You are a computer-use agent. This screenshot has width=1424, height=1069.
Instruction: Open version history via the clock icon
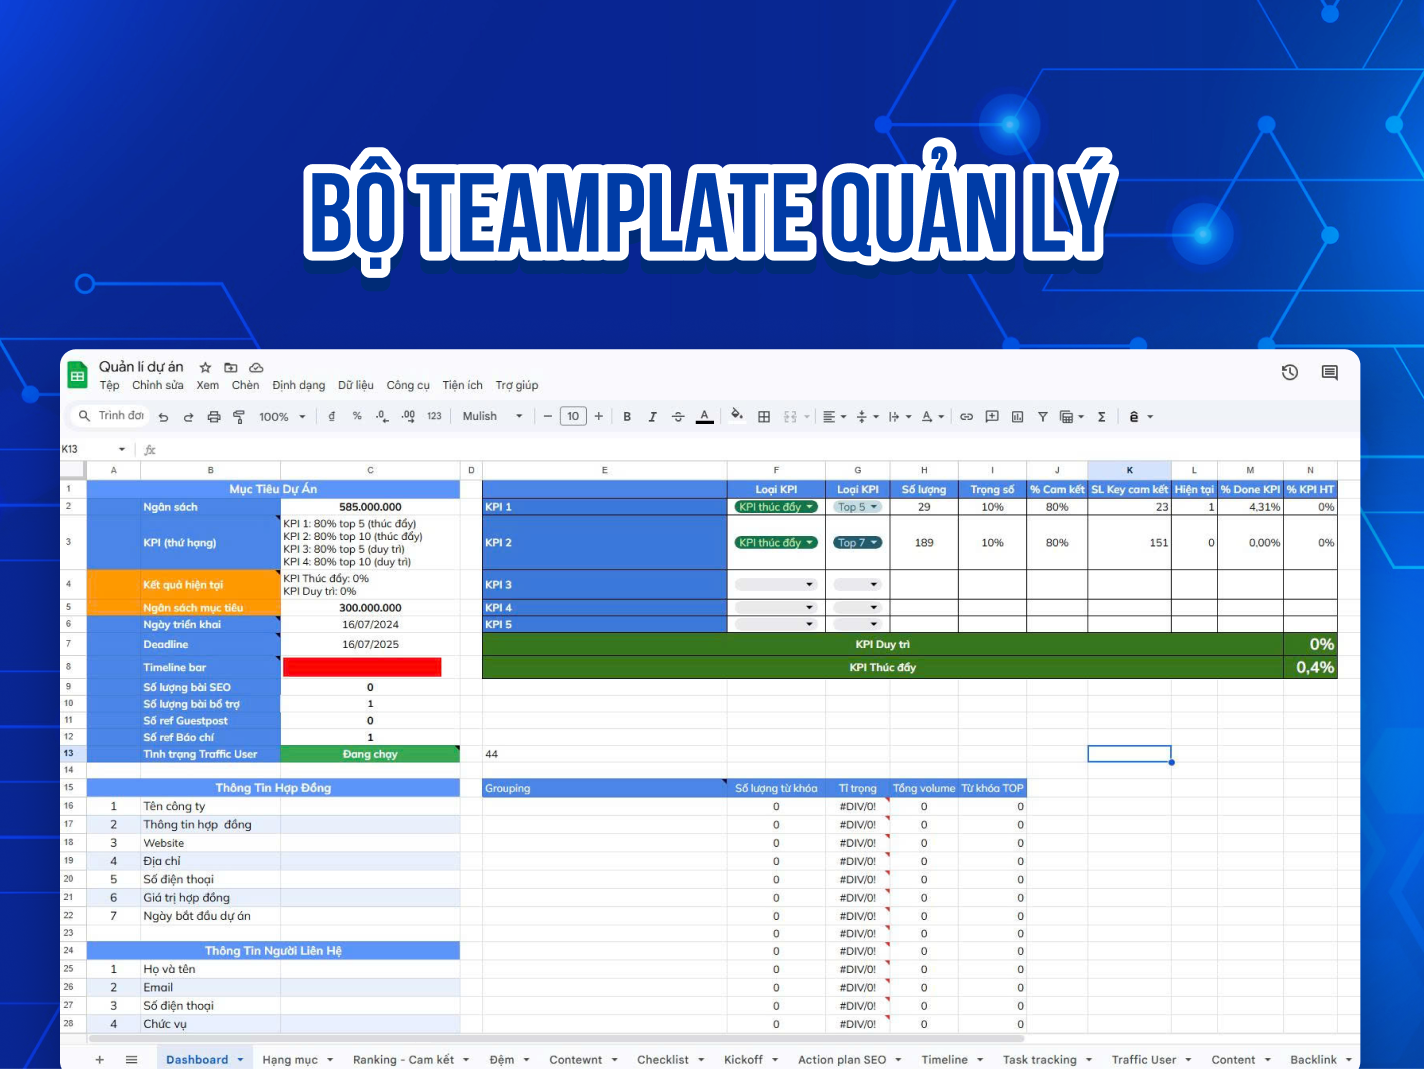pos(1289,372)
